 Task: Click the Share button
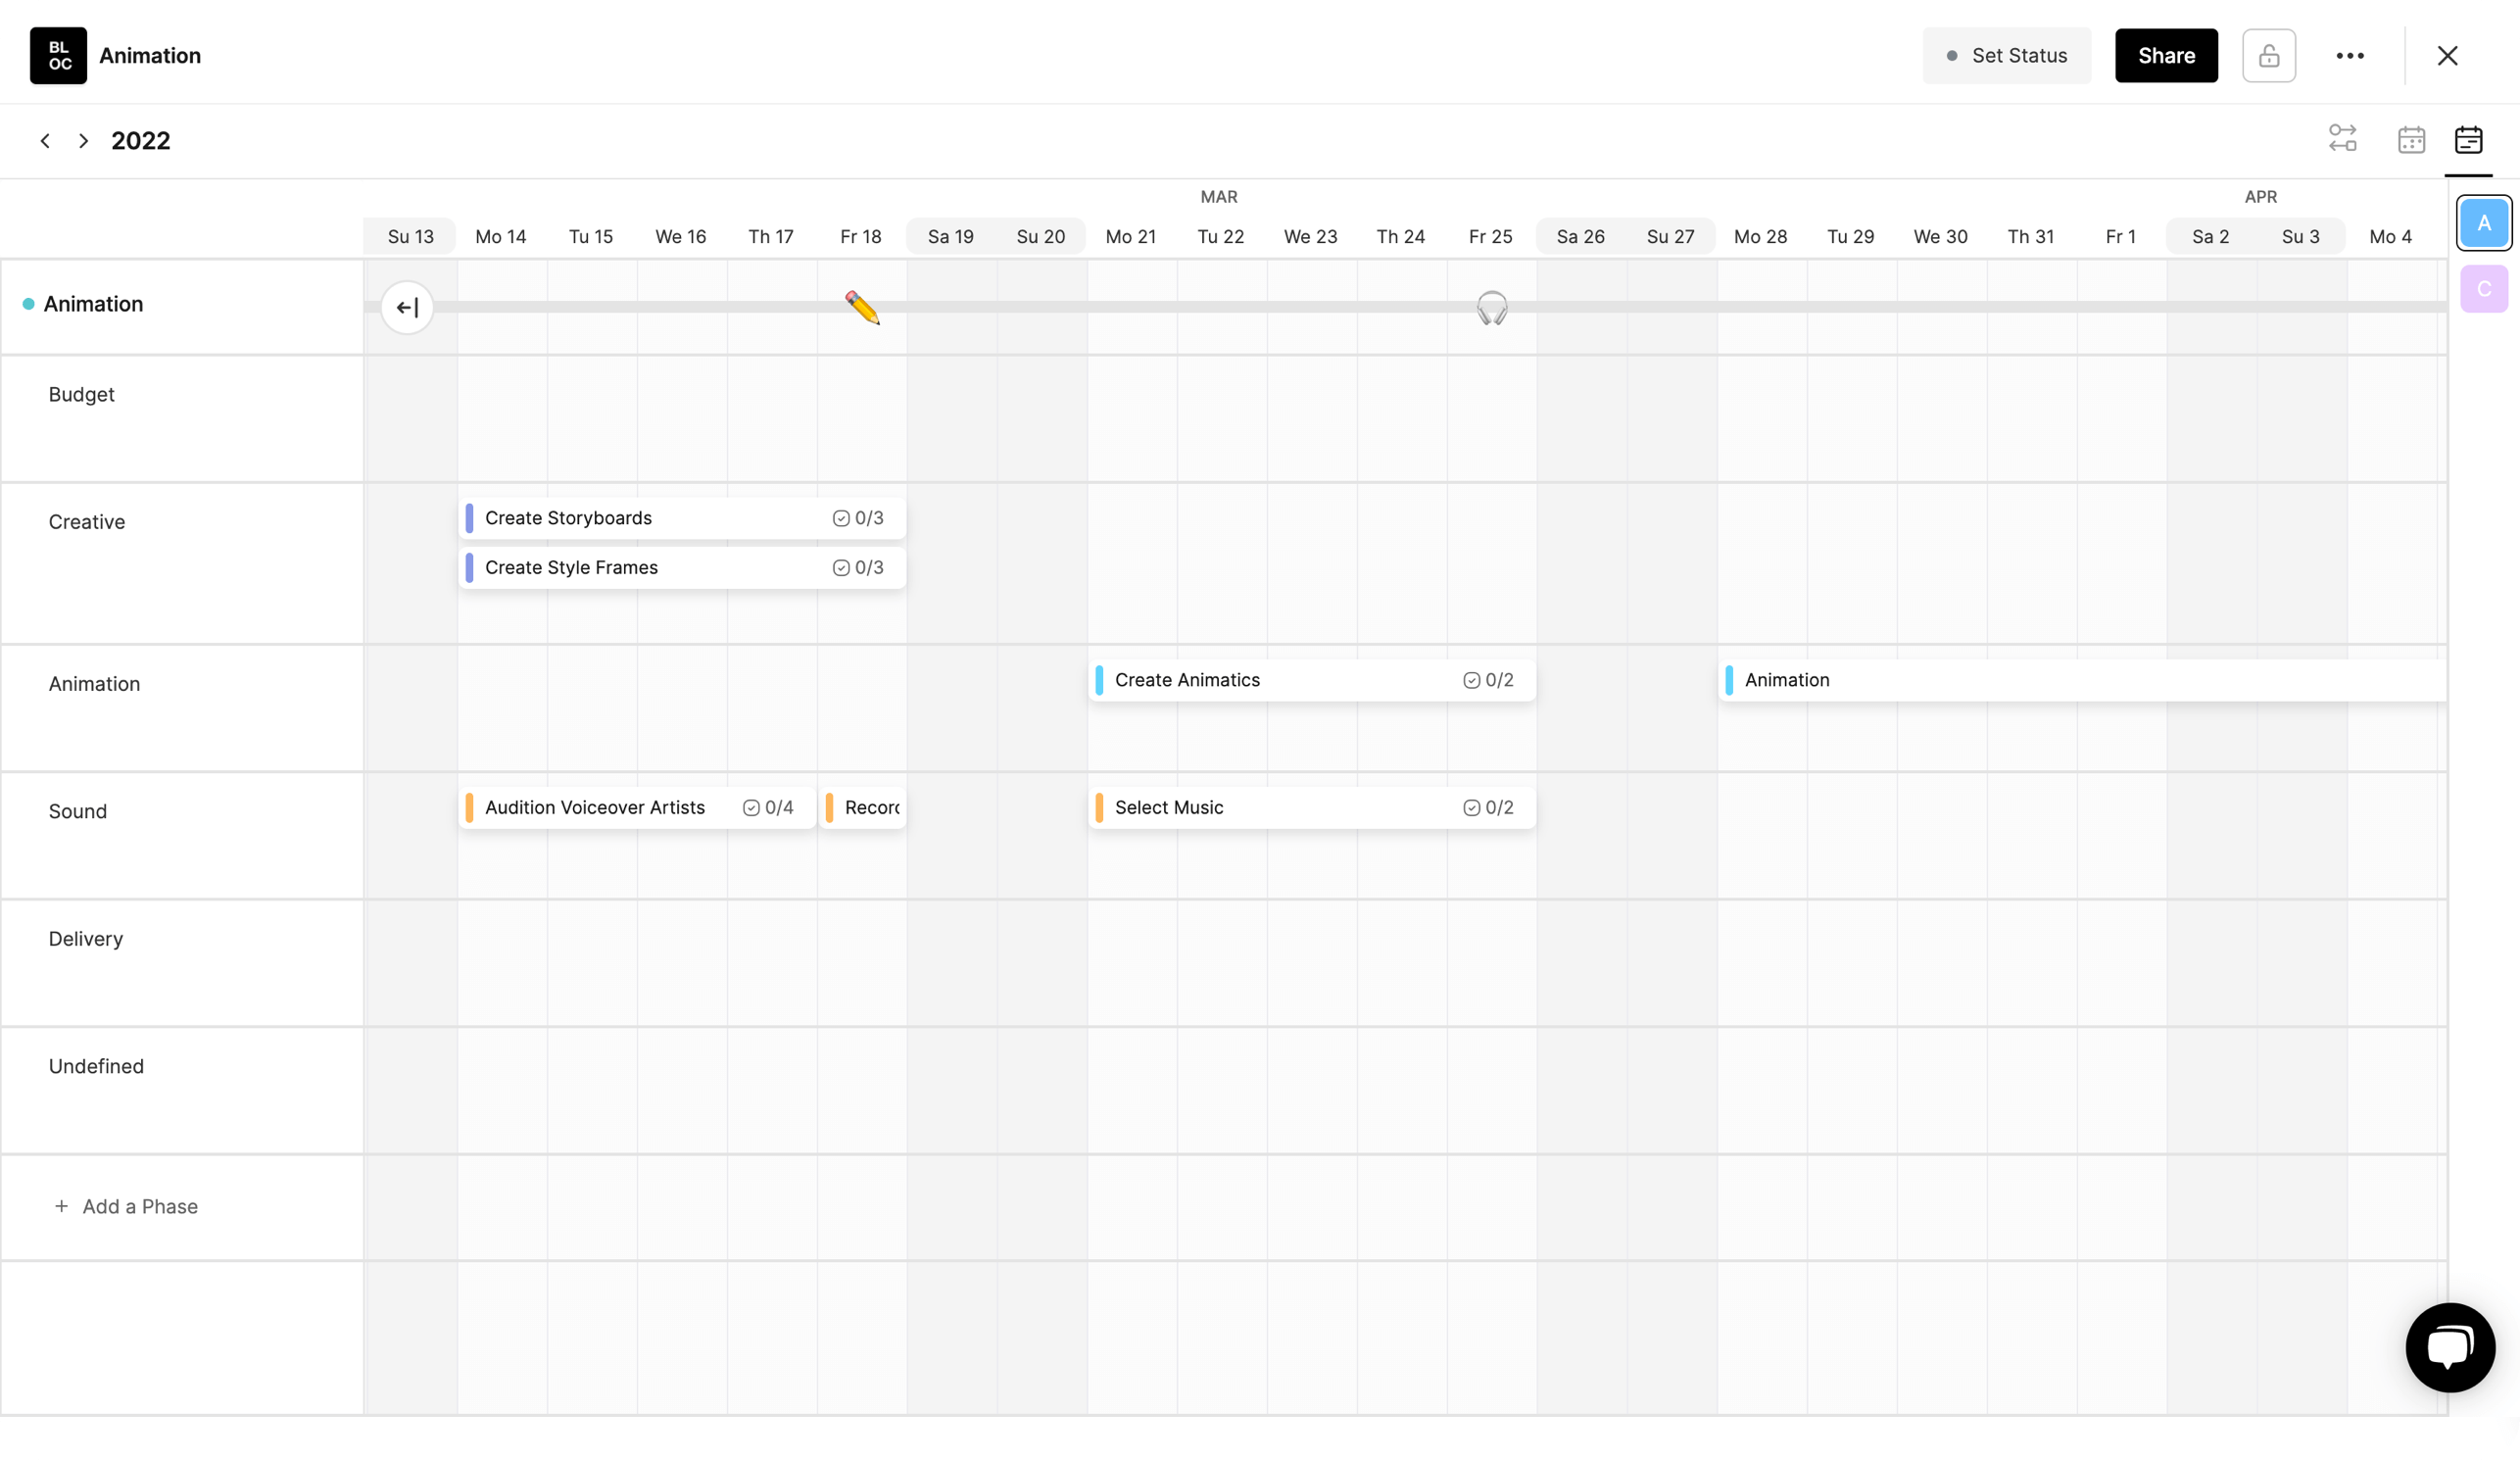(2165, 56)
